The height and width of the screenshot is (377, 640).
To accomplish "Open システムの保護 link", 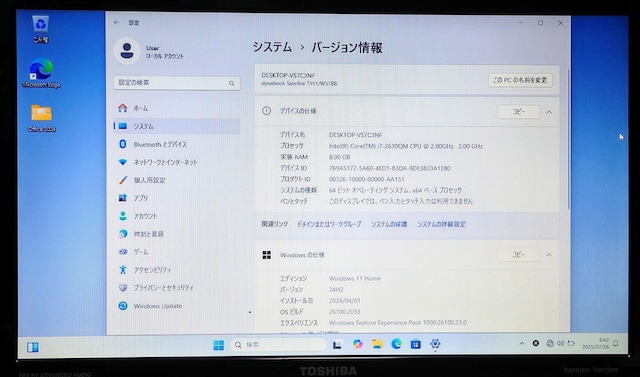I will click(389, 224).
